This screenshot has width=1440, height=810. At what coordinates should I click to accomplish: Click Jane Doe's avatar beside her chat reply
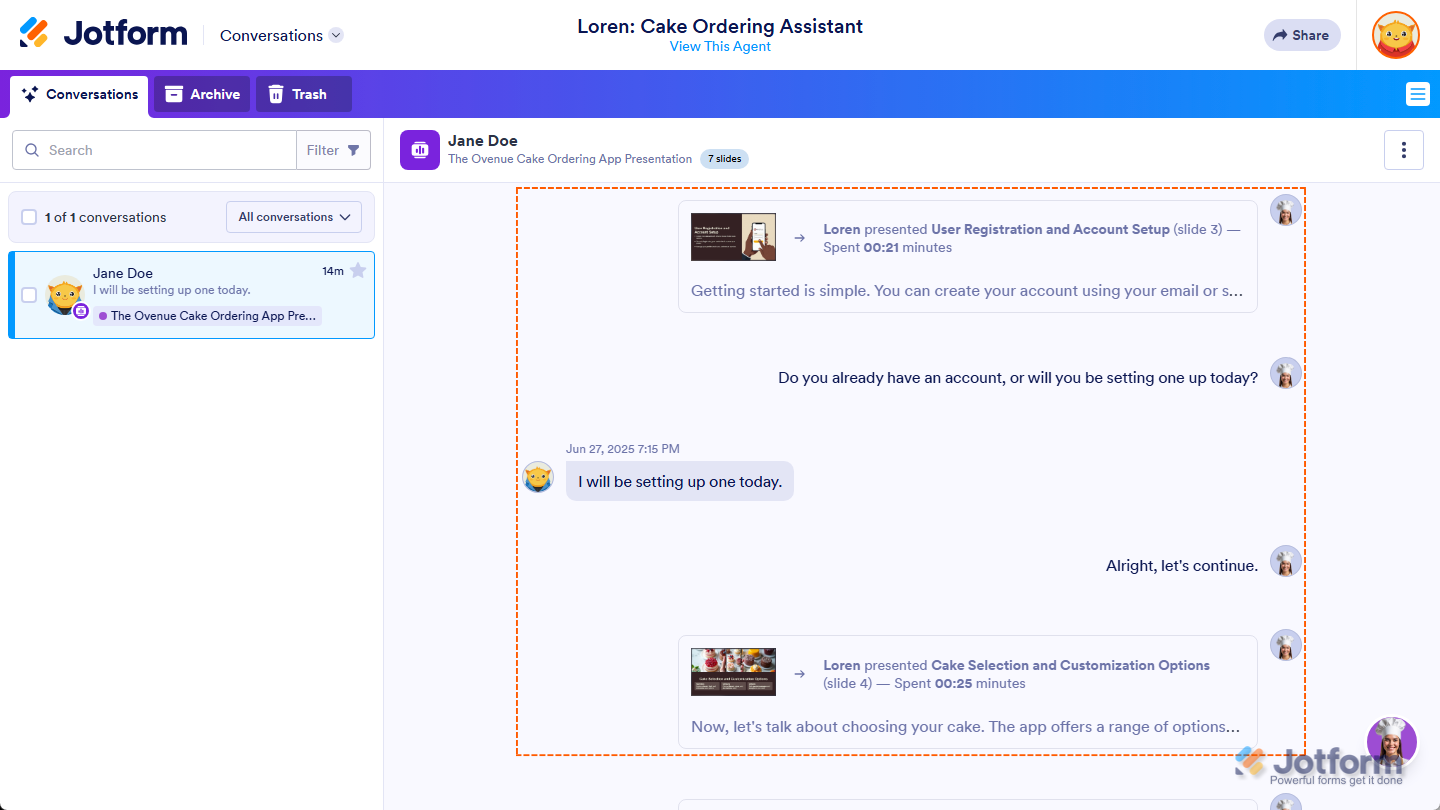[538, 477]
